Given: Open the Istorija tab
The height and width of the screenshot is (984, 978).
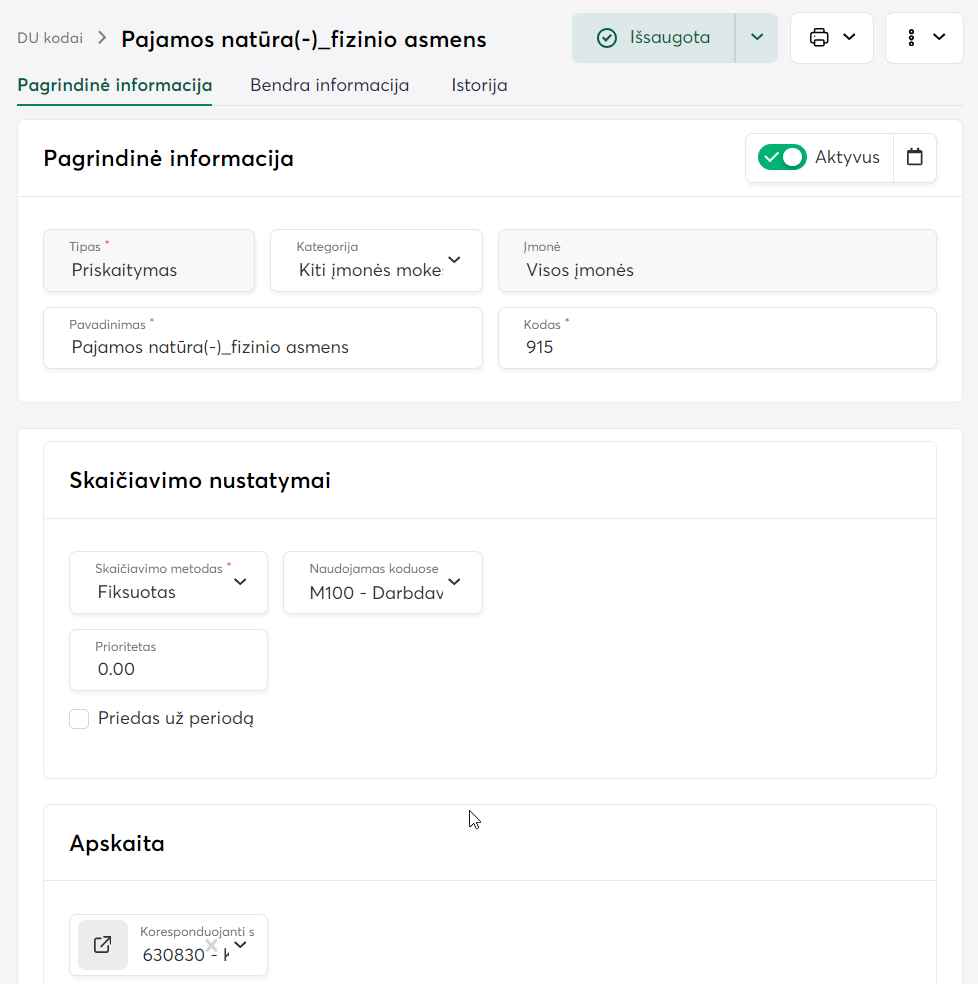Looking at the screenshot, I should tap(479, 86).
